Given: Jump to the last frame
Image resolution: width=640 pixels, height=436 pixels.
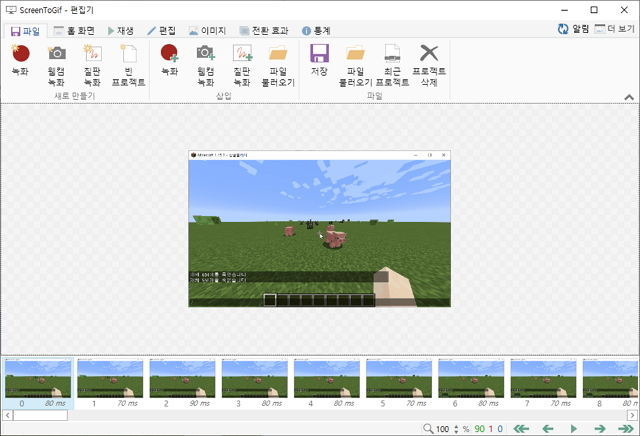Looking at the screenshot, I should point(626,429).
